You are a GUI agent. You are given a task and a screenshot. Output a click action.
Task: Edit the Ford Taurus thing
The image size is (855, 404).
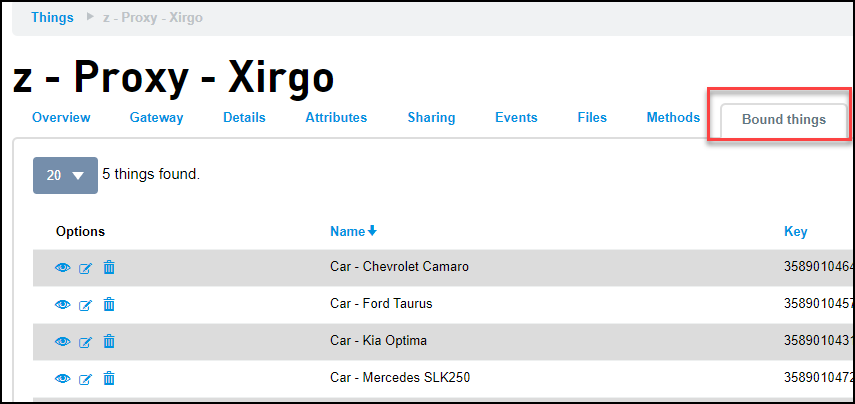point(86,305)
